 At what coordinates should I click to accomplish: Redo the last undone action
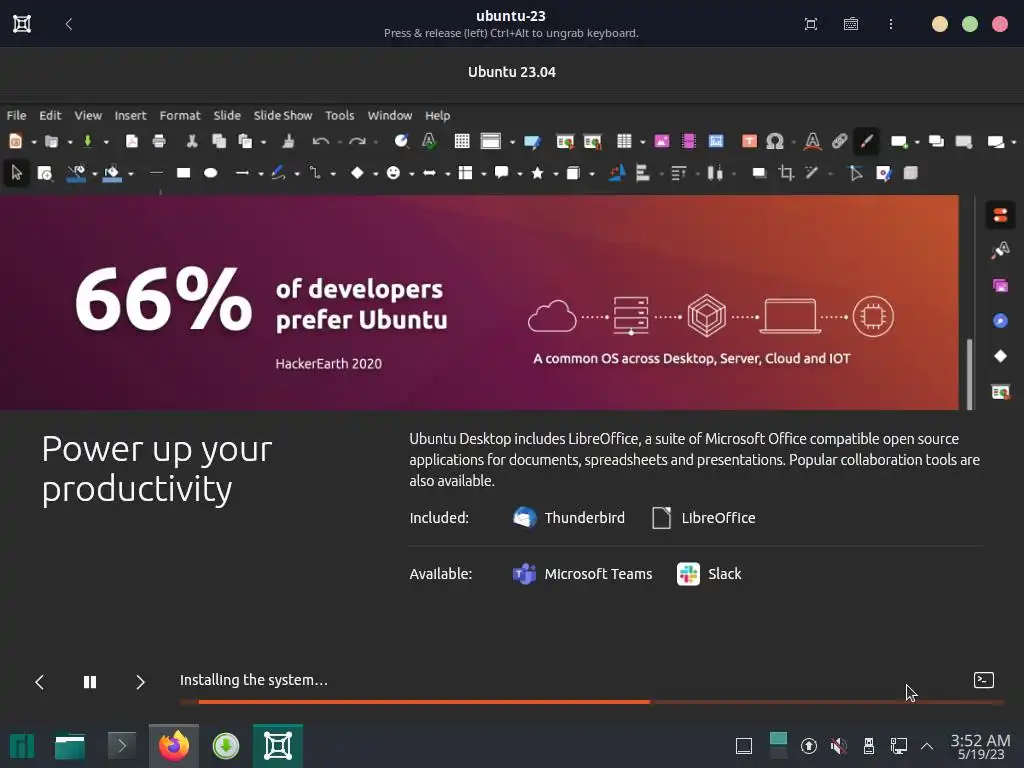click(357, 141)
